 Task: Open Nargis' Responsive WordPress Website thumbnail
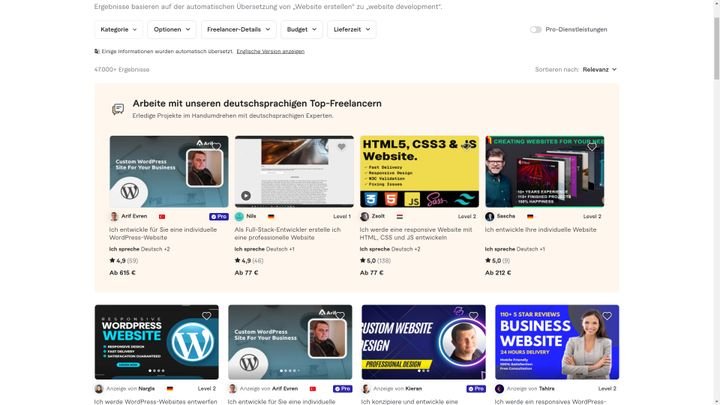[x=157, y=342]
